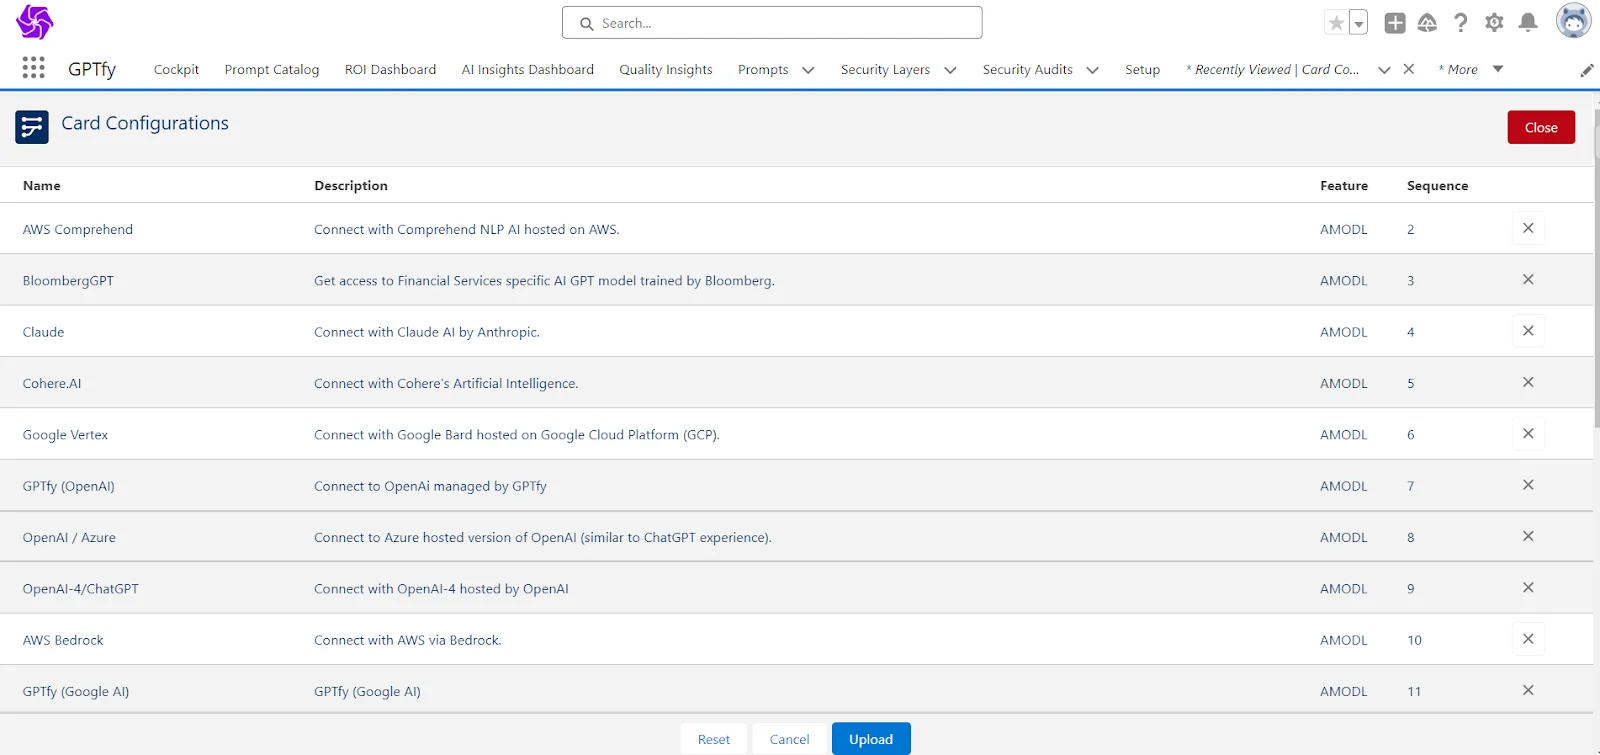The height and width of the screenshot is (755, 1600).
Task: Open the Help question mark icon
Action: coord(1461,23)
